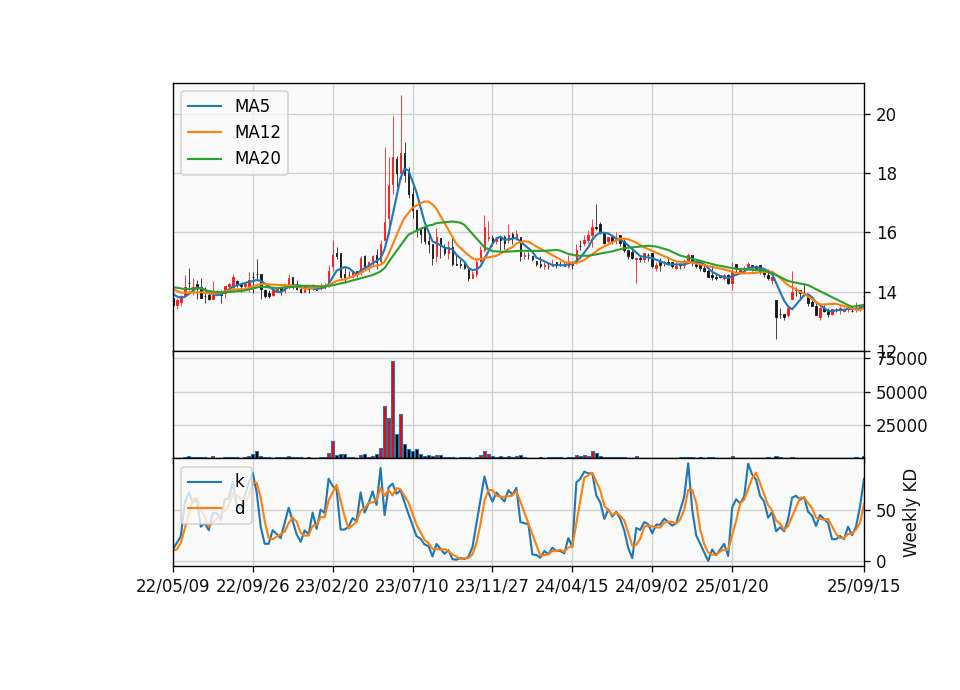
Task: Click the lowest candlestick wick near 12.4
Action: coord(776,328)
